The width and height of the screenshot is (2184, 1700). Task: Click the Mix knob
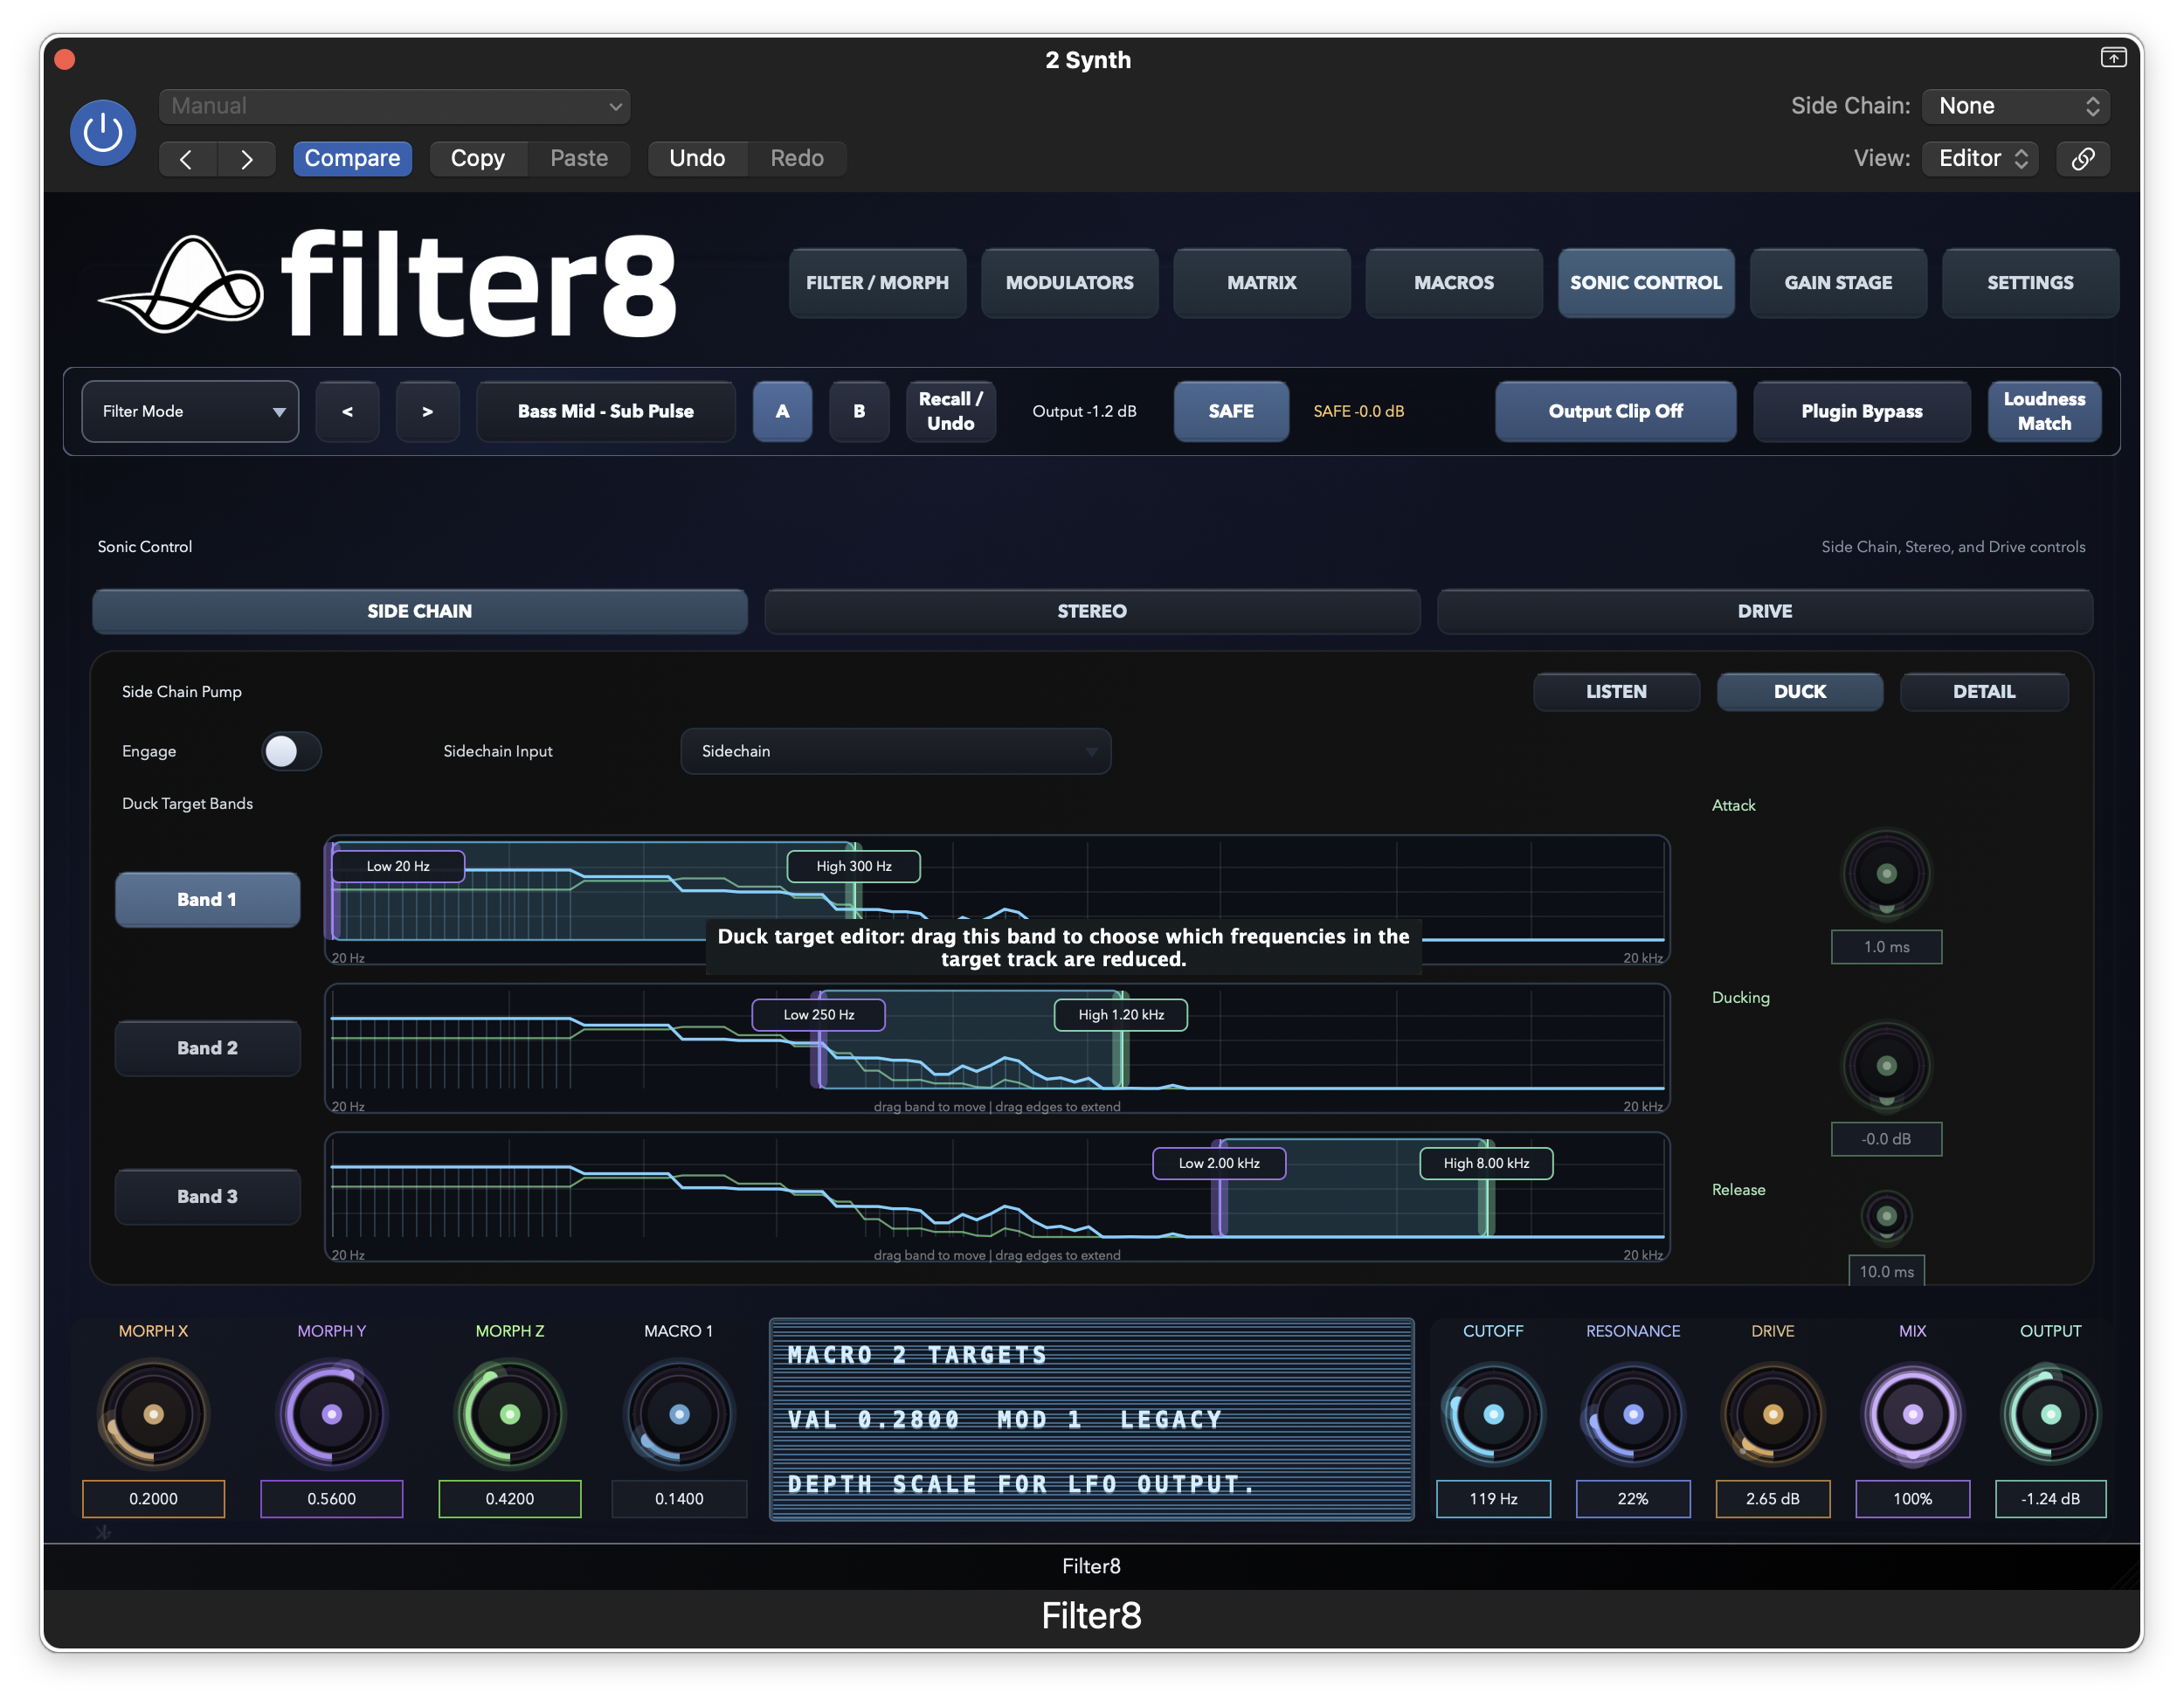(x=1913, y=1414)
